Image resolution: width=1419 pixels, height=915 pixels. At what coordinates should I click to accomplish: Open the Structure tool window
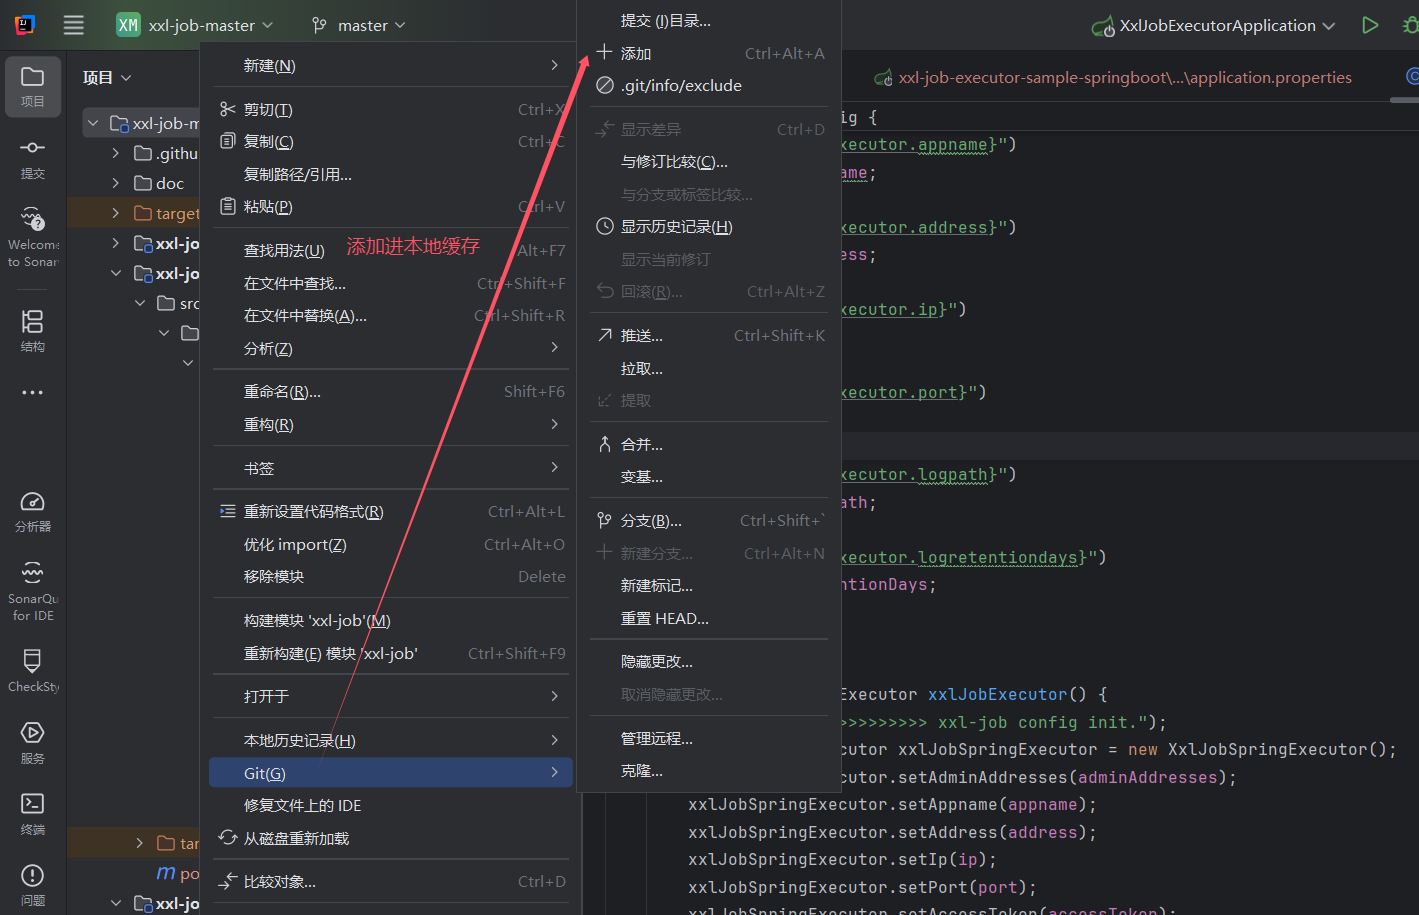tap(32, 330)
